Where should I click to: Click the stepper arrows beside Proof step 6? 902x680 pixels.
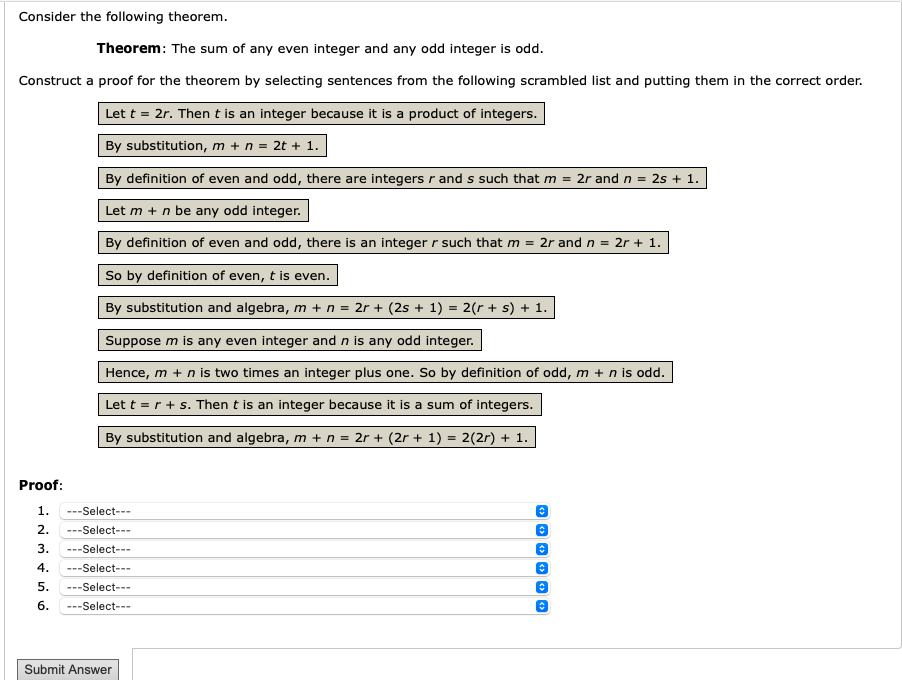click(541, 607)
